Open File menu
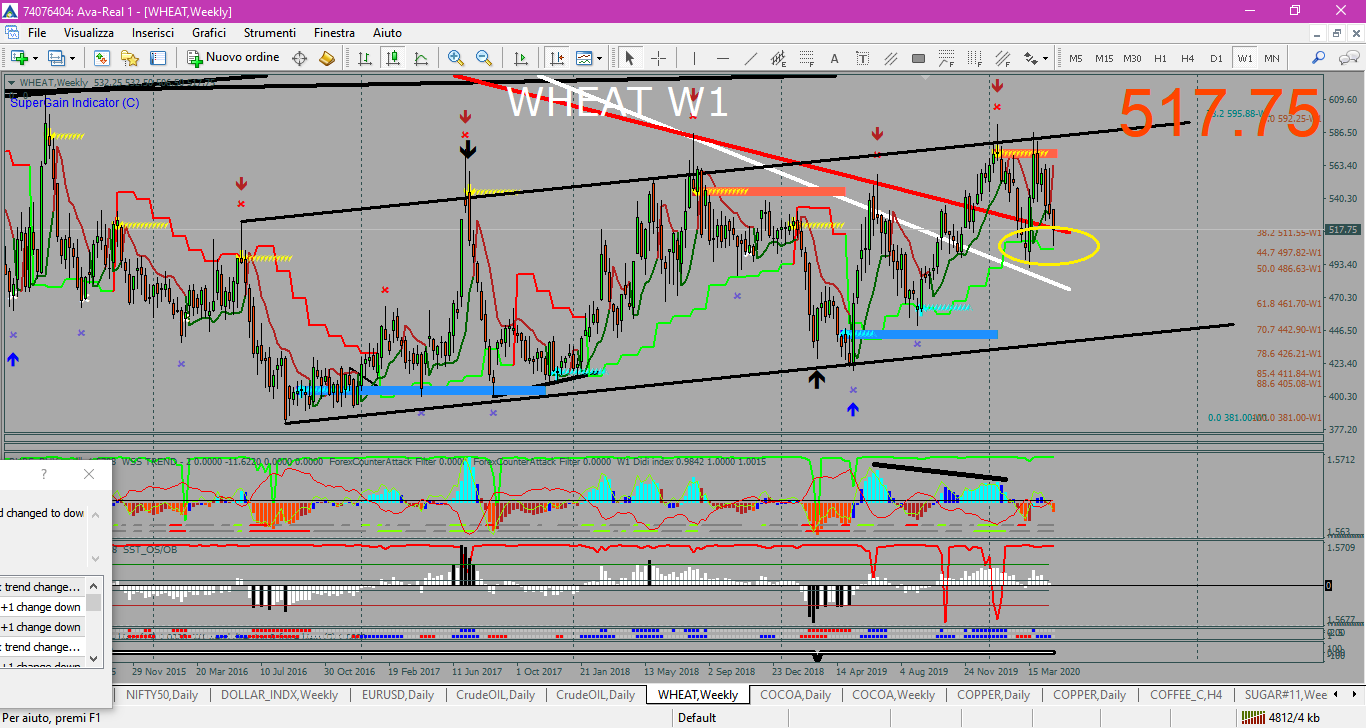Viewport: 1366px width, 728px height. click(37, 33)
